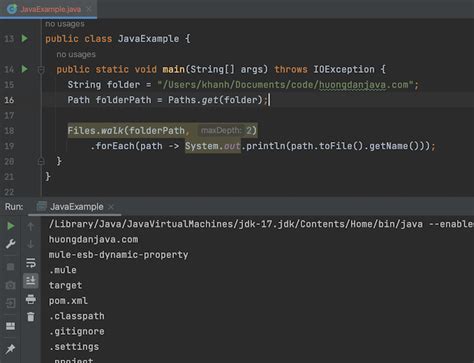
Task: Click 'target' console output line
Action: click(65, 285)
